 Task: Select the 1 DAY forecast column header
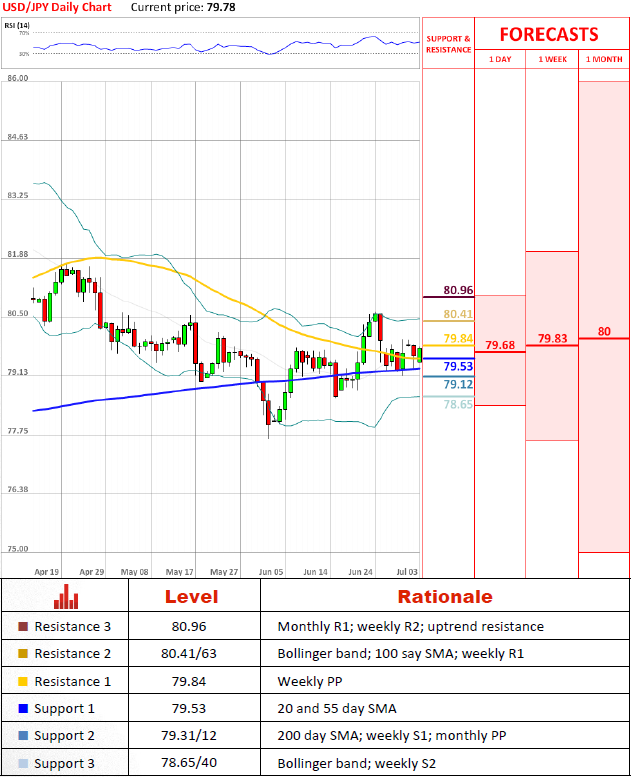[x=500, y=59]
